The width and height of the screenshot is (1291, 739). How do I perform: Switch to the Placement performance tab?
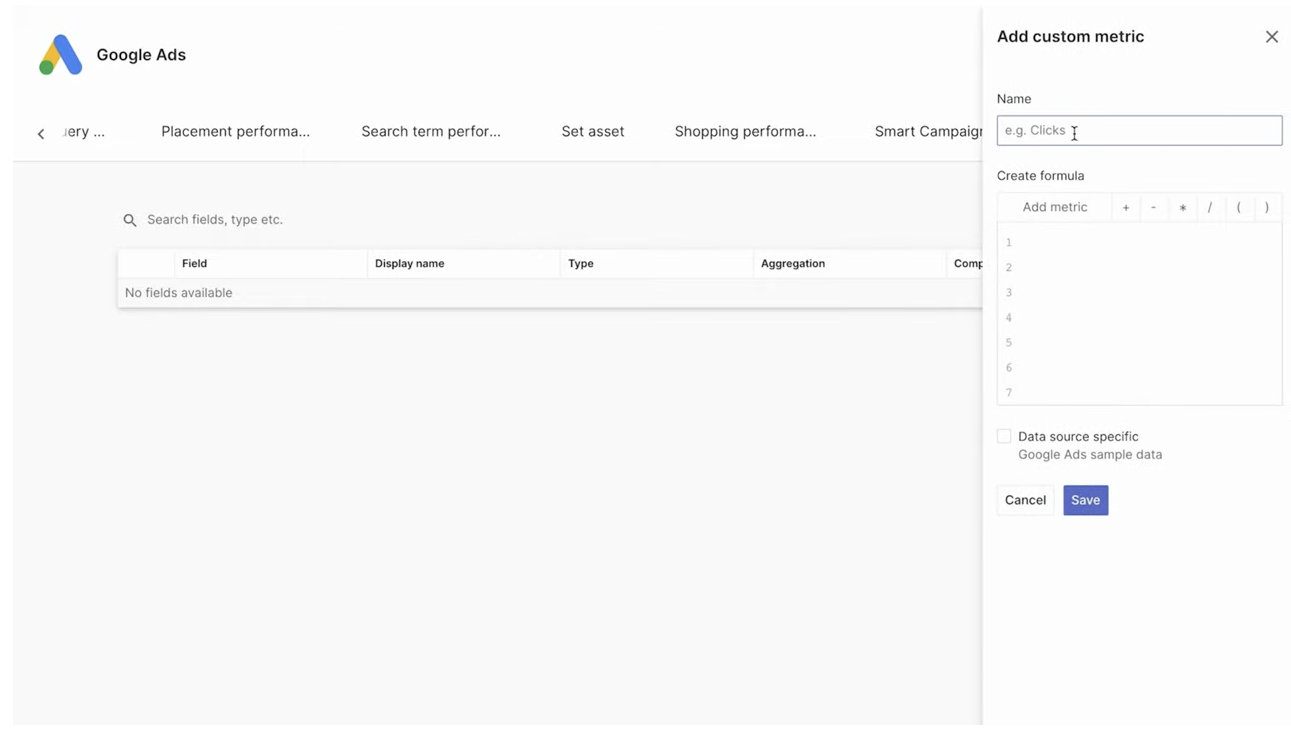(x=235, y=131)
